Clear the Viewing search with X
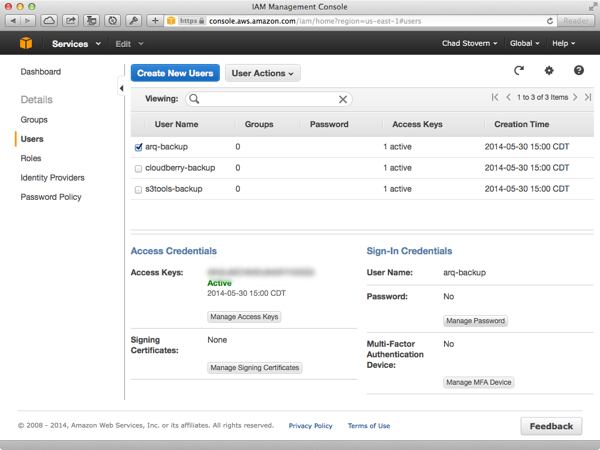This screenshot has width=600, height=450. point(343,99)
